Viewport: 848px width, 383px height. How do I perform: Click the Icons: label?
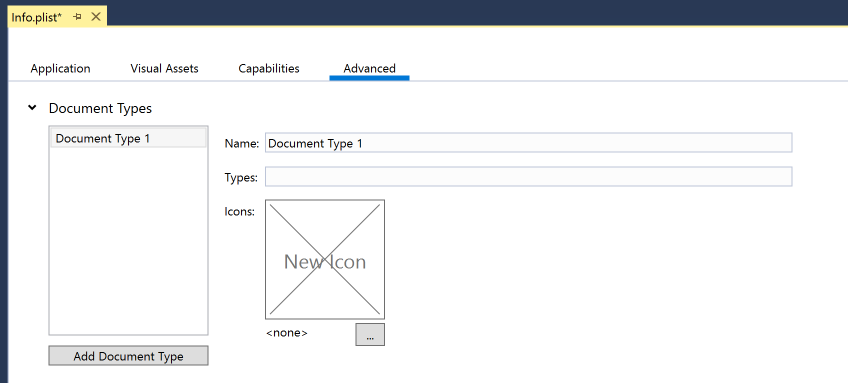click(x=240, y=212)
